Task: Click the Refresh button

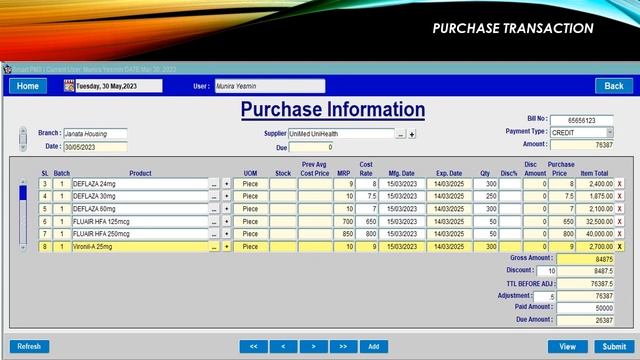Action: click(x=29, y=347)
